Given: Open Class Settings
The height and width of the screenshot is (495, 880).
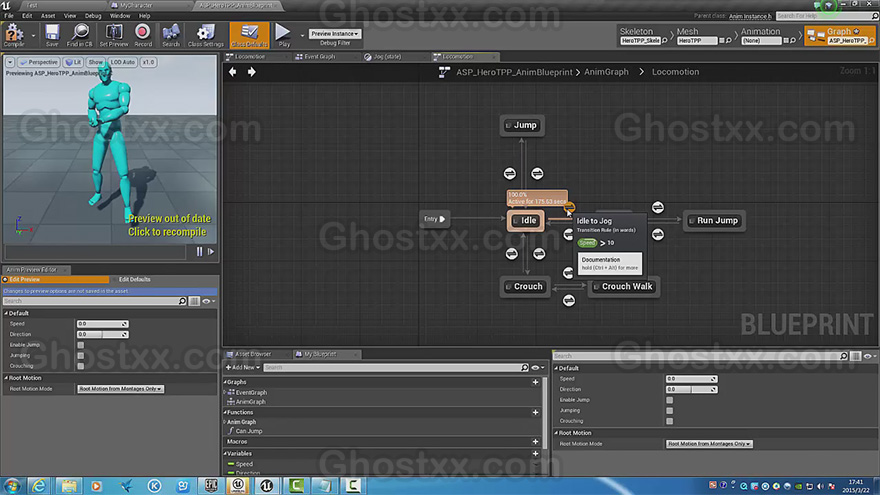Looking at the screenshot, I should click(205, 35).
